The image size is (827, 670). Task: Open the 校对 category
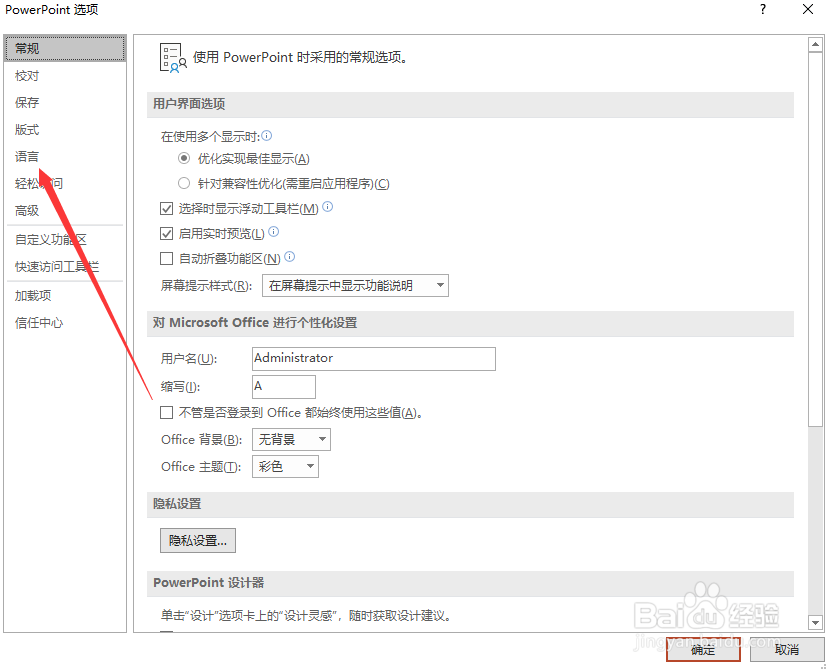(x=65, y=76)
